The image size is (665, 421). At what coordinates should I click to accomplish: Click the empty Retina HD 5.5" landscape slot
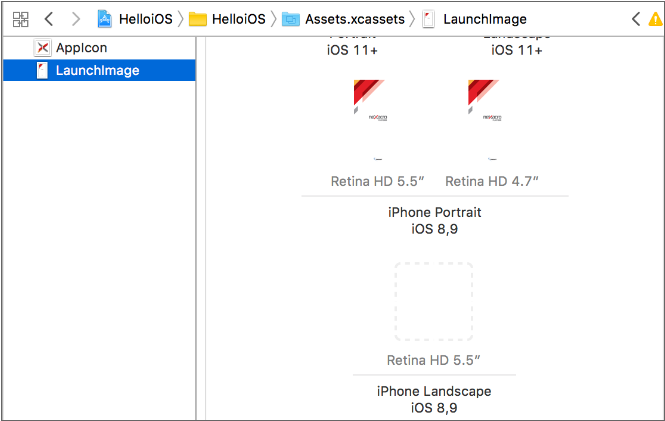[x=434, y=301]
